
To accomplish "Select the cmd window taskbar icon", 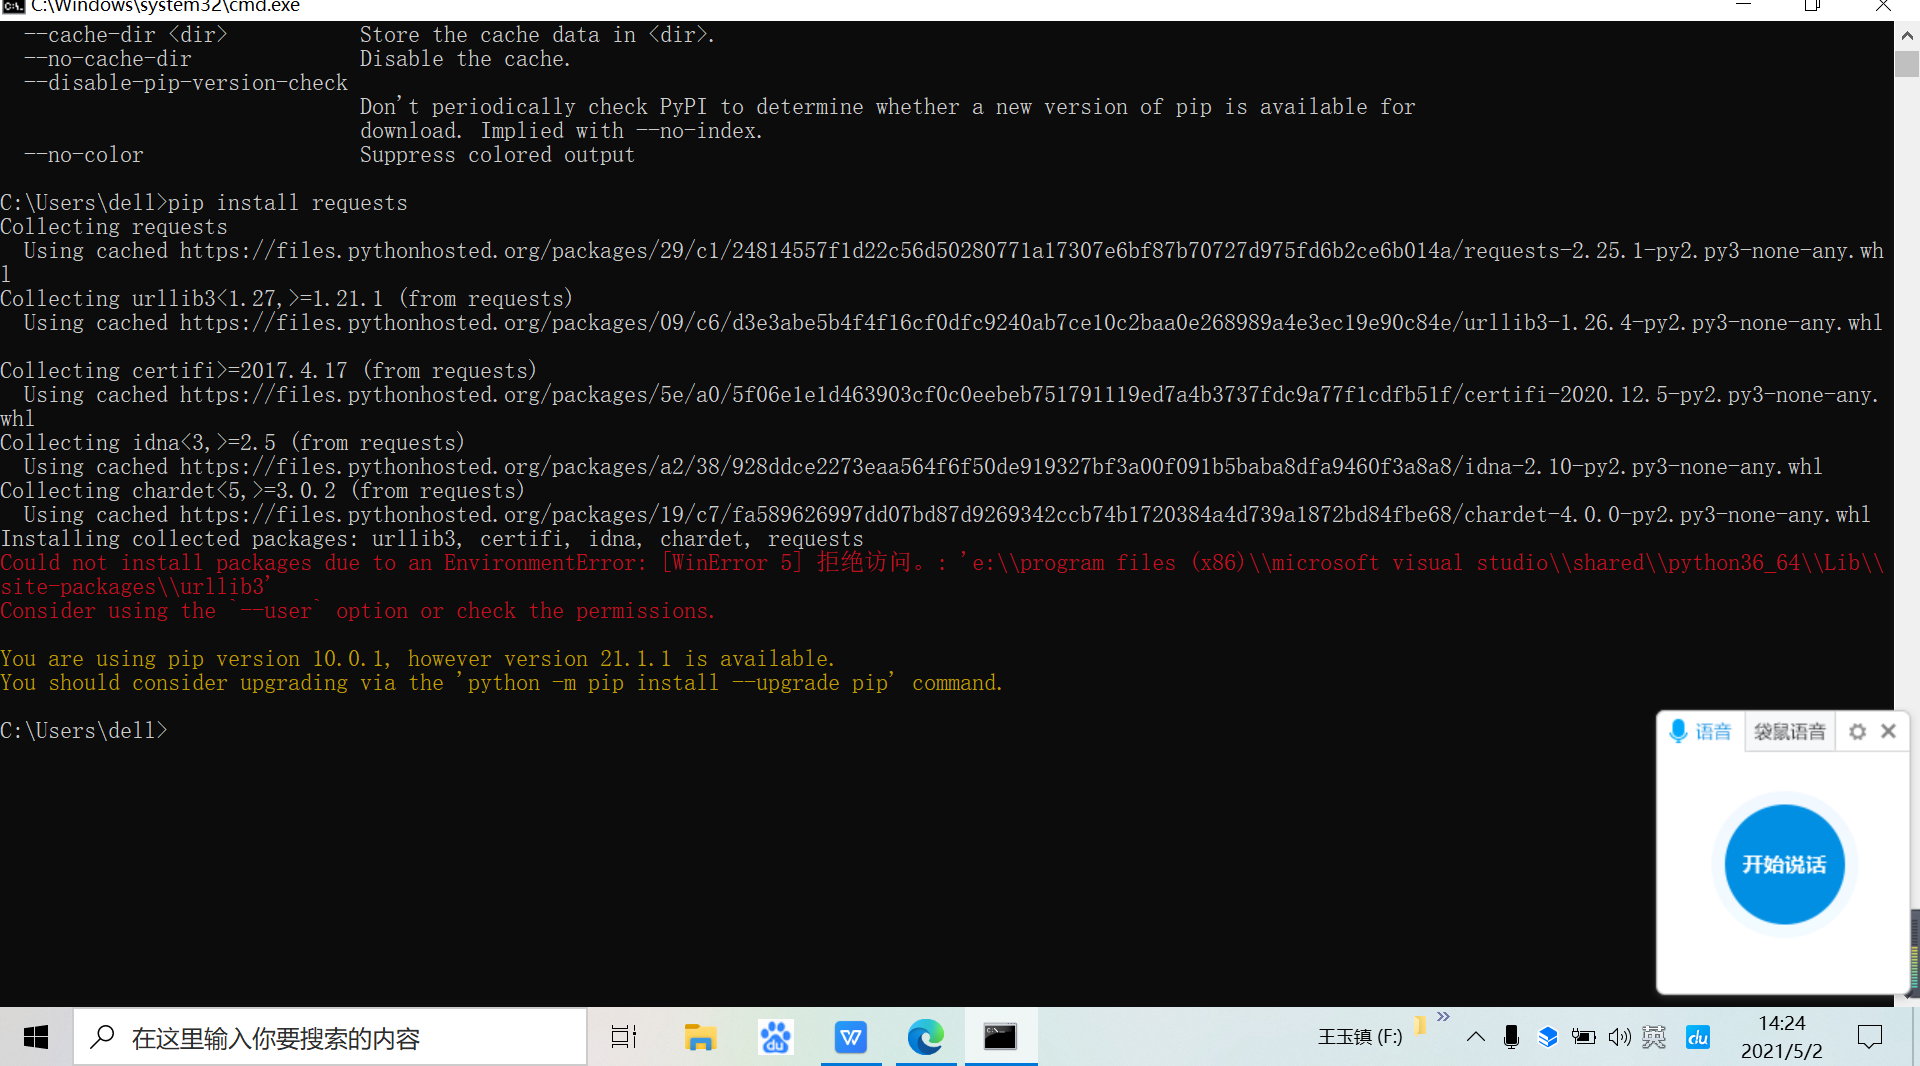I will [x=1000, y=1037].
